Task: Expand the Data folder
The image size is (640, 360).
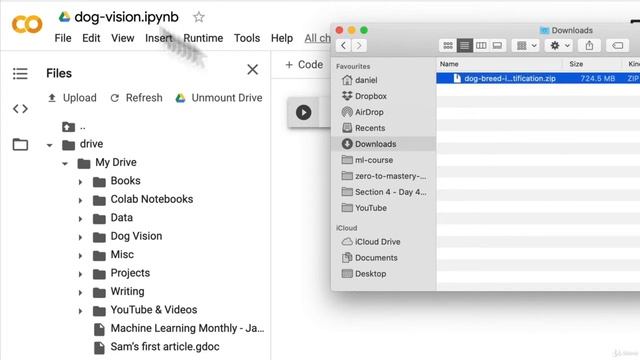Action: [80, 219]
